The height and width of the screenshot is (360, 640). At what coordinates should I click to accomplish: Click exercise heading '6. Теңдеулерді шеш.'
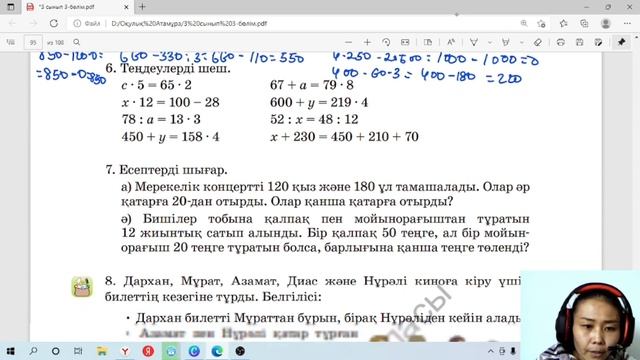pyautogui.click(x=168, y=68)
